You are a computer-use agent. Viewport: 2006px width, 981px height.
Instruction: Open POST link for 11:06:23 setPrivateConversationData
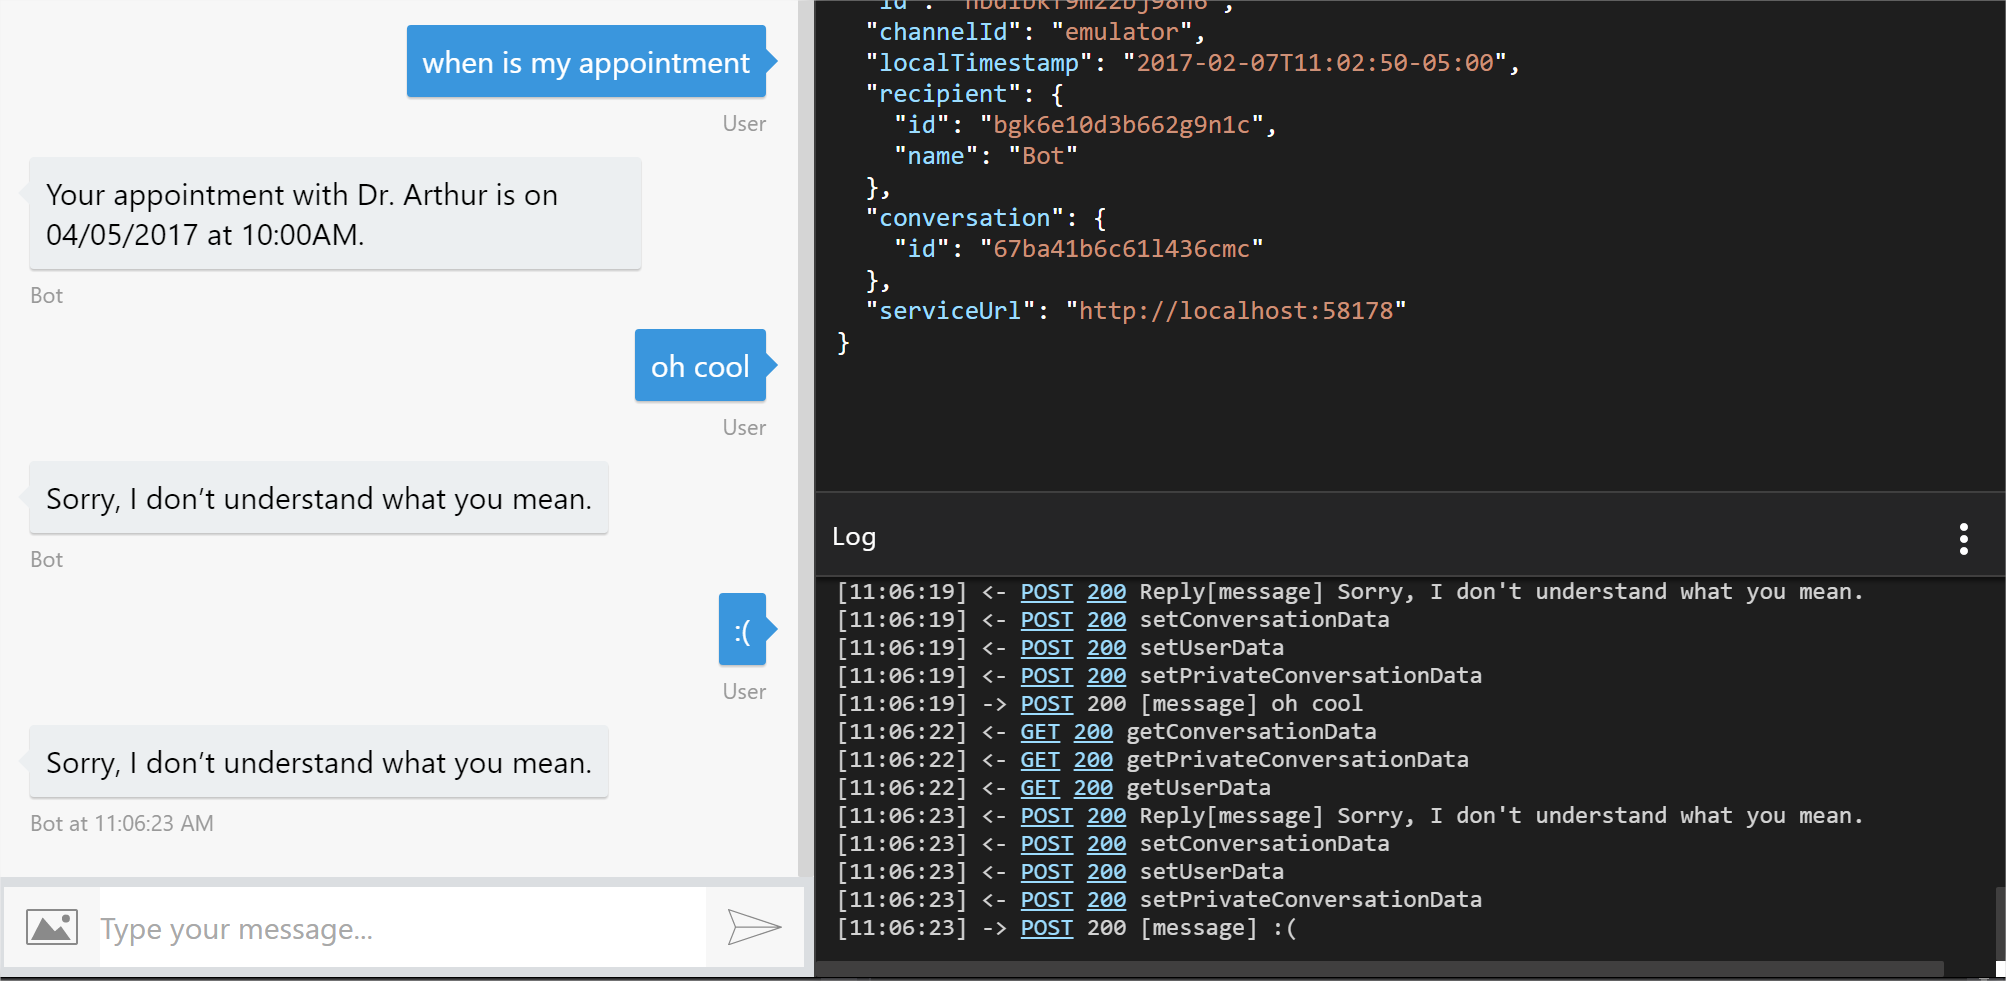coord(1046,900)
